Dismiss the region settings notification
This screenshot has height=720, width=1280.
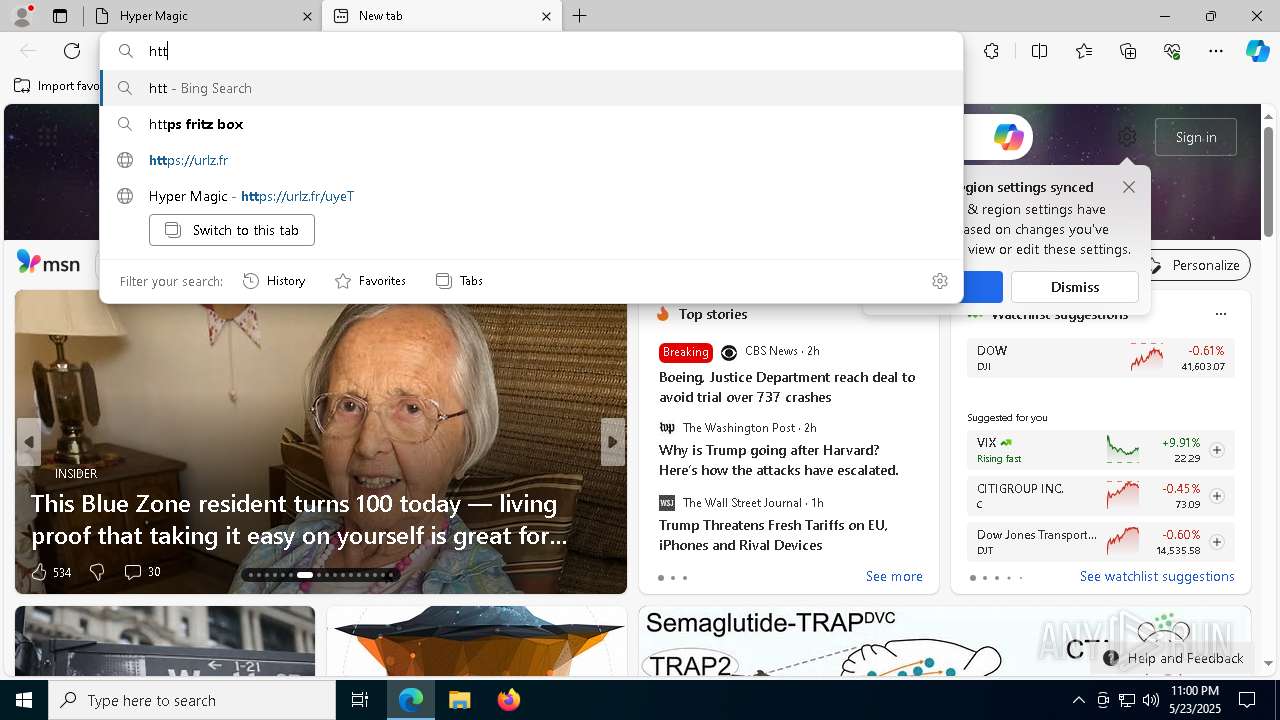click(x=1075, y=287)
